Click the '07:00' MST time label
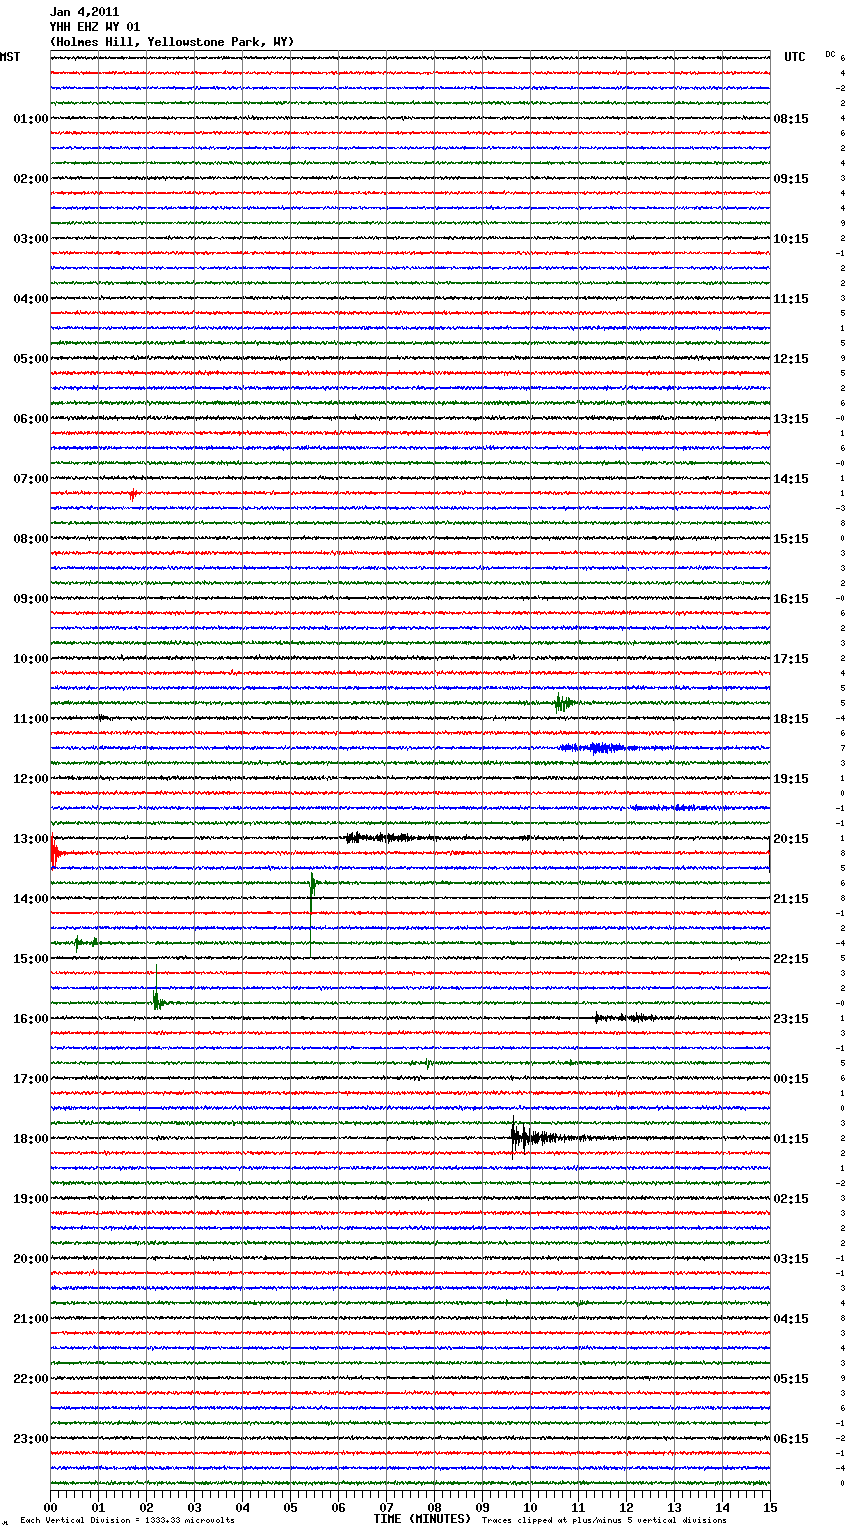Image resolution: width=850 pixels, height=1534 pixels. 31,479
